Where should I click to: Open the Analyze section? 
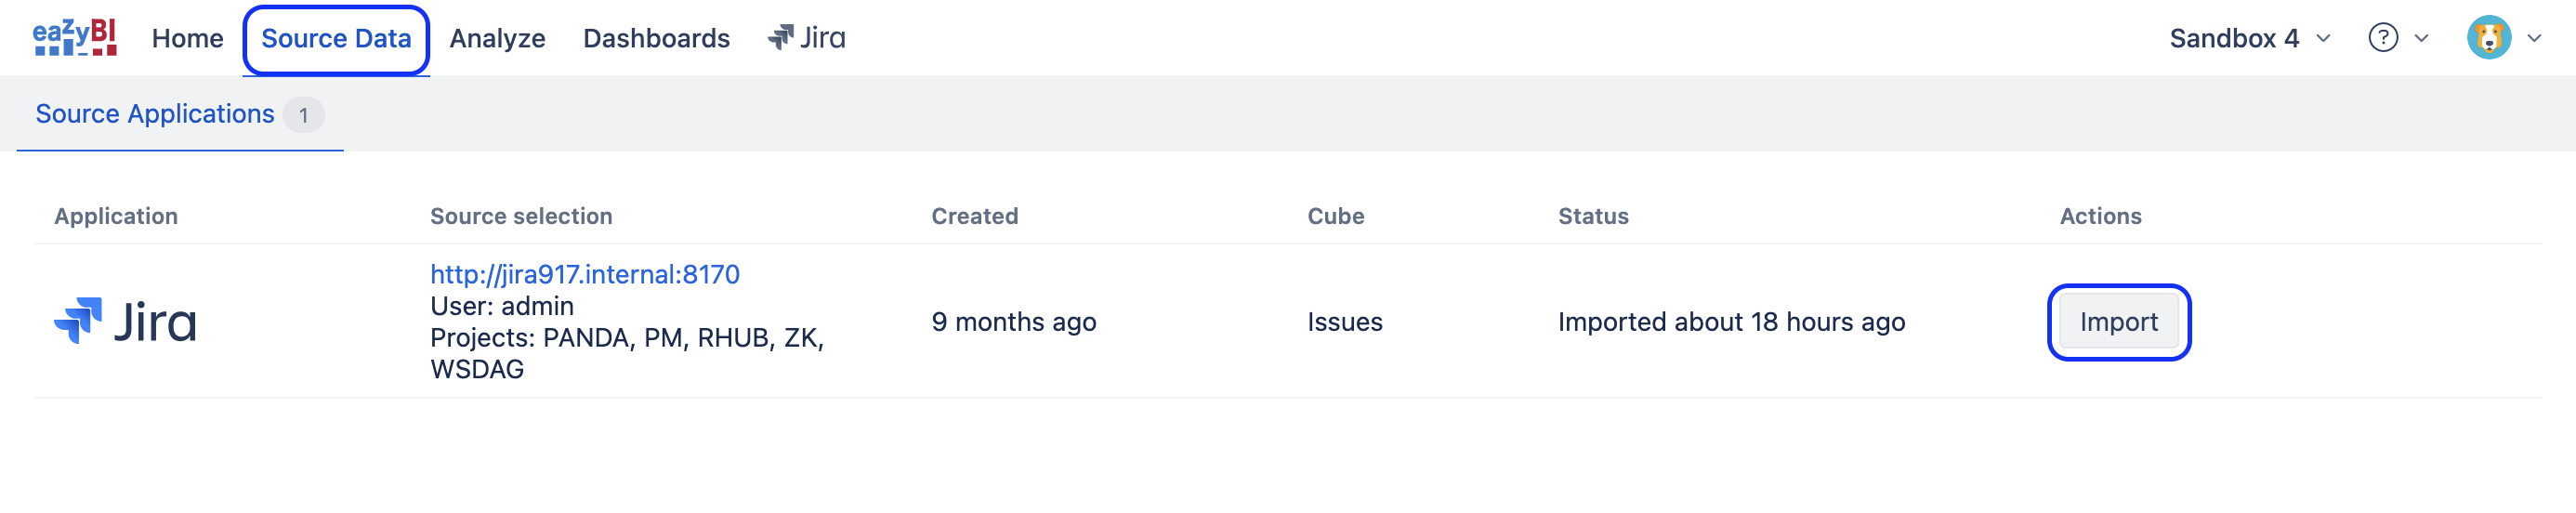click(497, 38)
